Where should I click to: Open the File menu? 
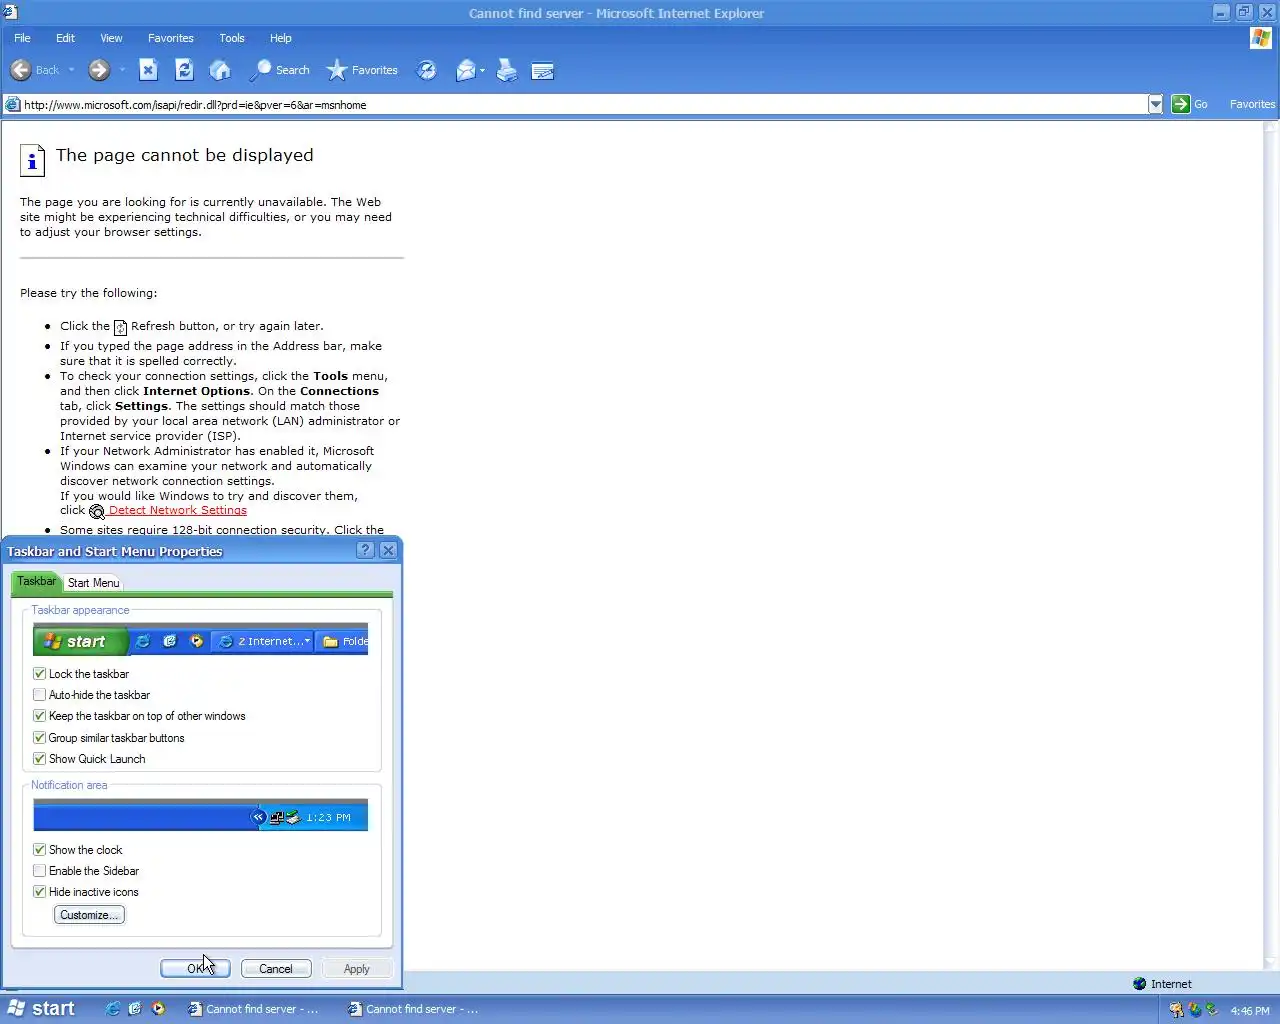click(22, 38)
